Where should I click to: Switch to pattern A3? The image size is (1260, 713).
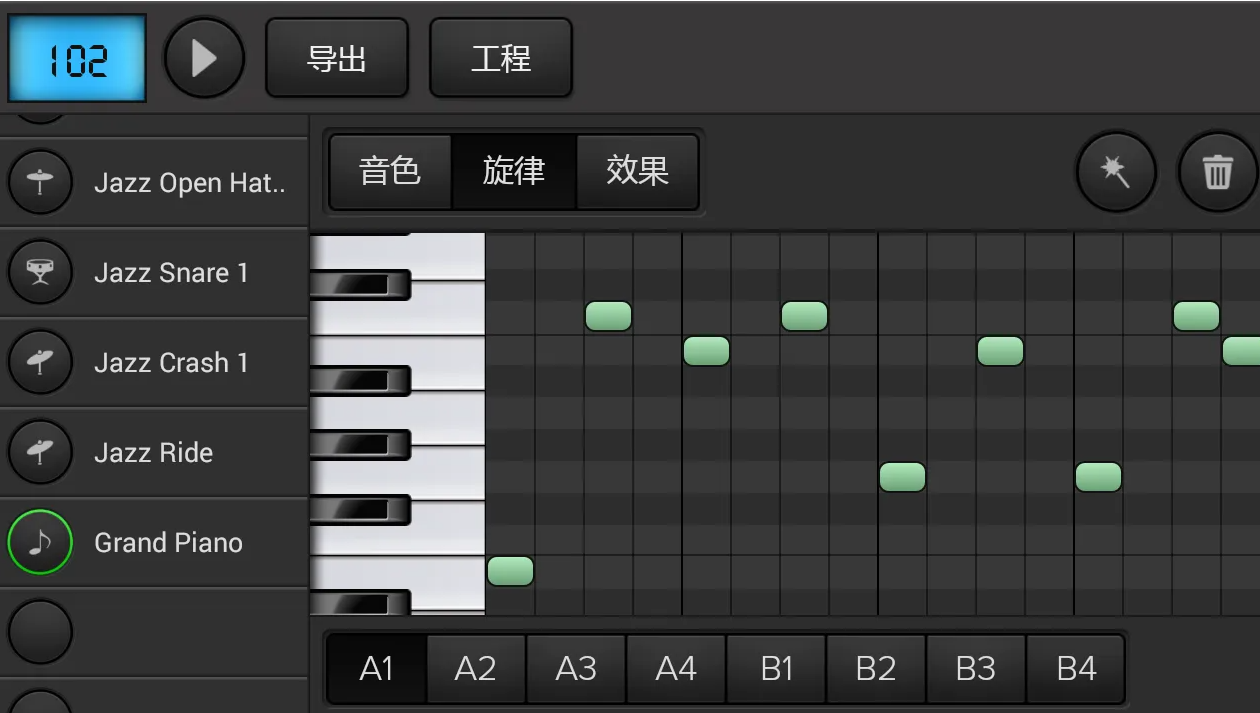[x=576, y=668]
